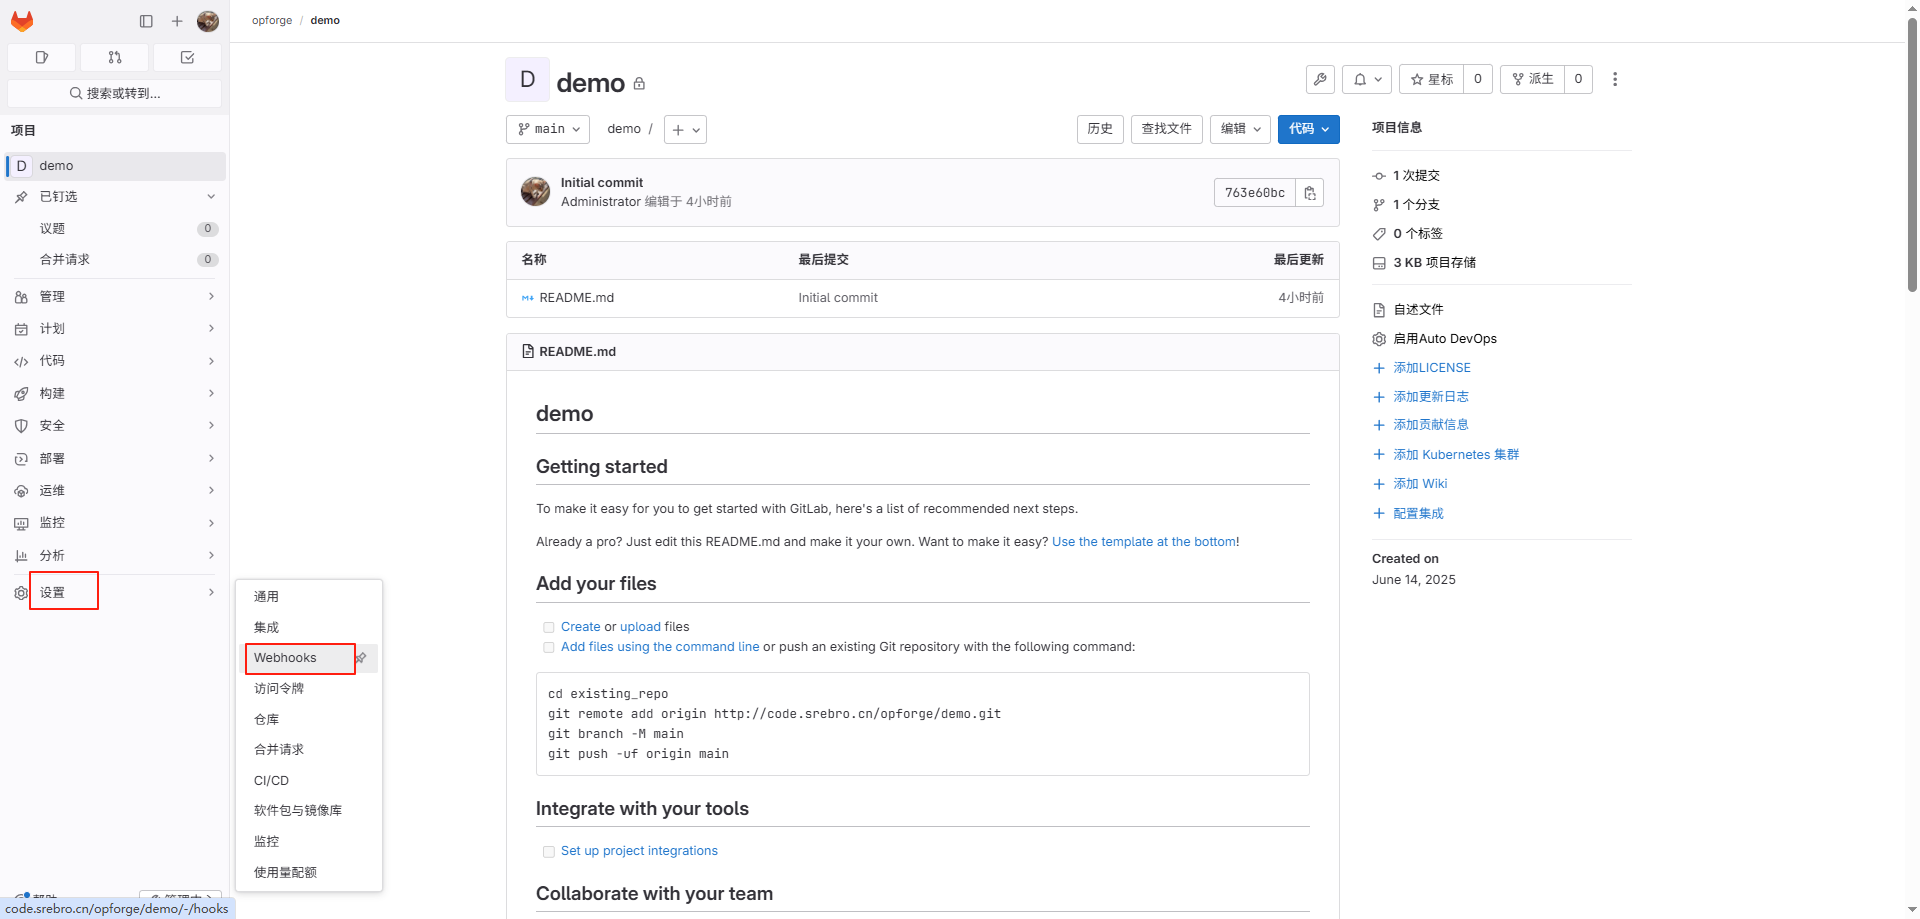The image size is (1920, 919).
Task: Click the 历史 history button
Action: tap(1100, 129)
